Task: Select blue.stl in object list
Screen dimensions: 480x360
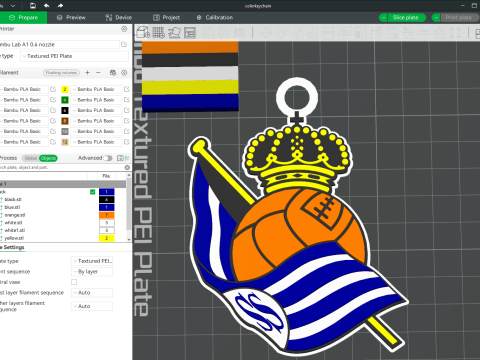Action: pos(12,207)
